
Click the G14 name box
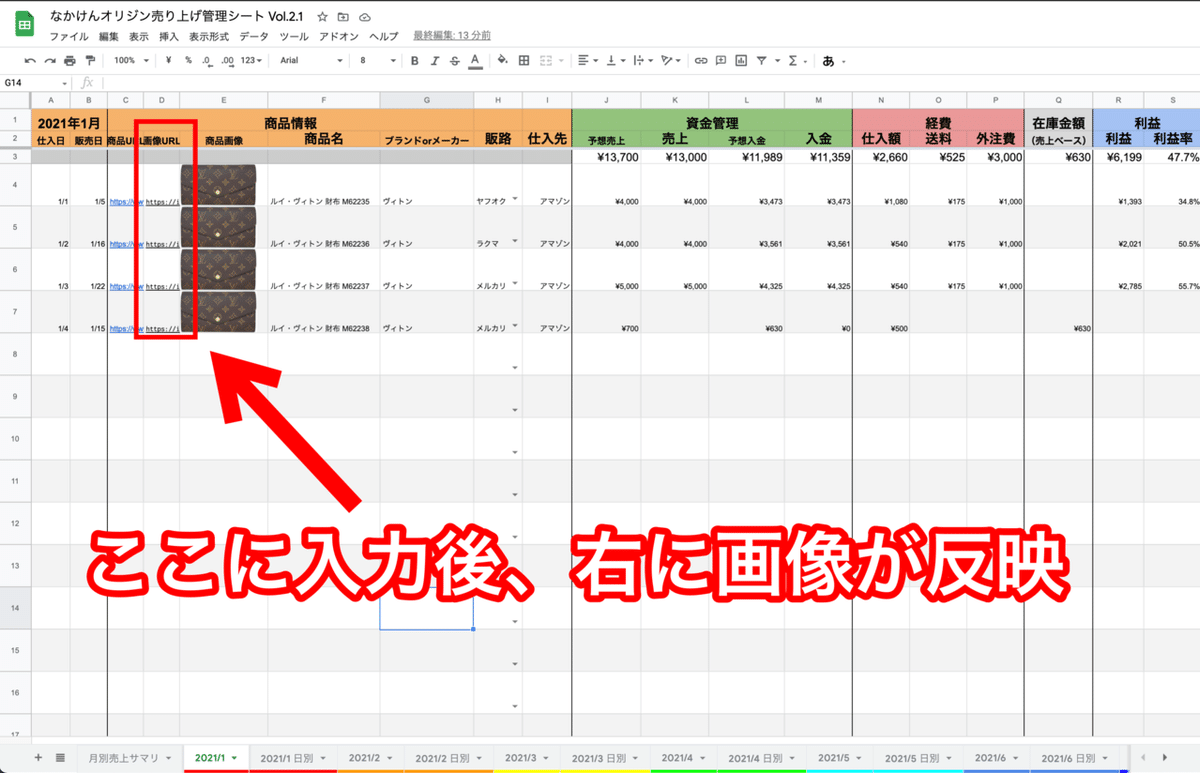click(x=36, y=83)
